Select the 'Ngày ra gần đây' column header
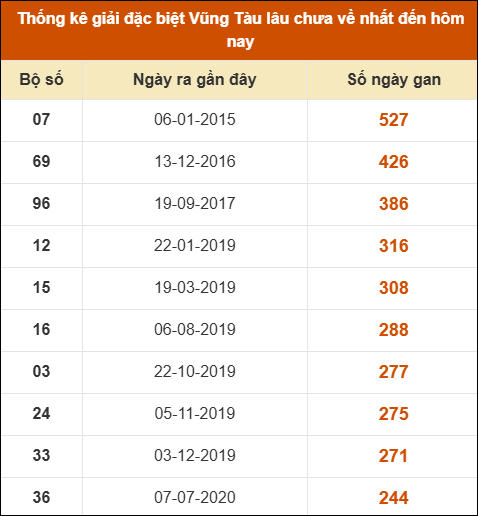 pyautogui.click(x=195, y=80)
